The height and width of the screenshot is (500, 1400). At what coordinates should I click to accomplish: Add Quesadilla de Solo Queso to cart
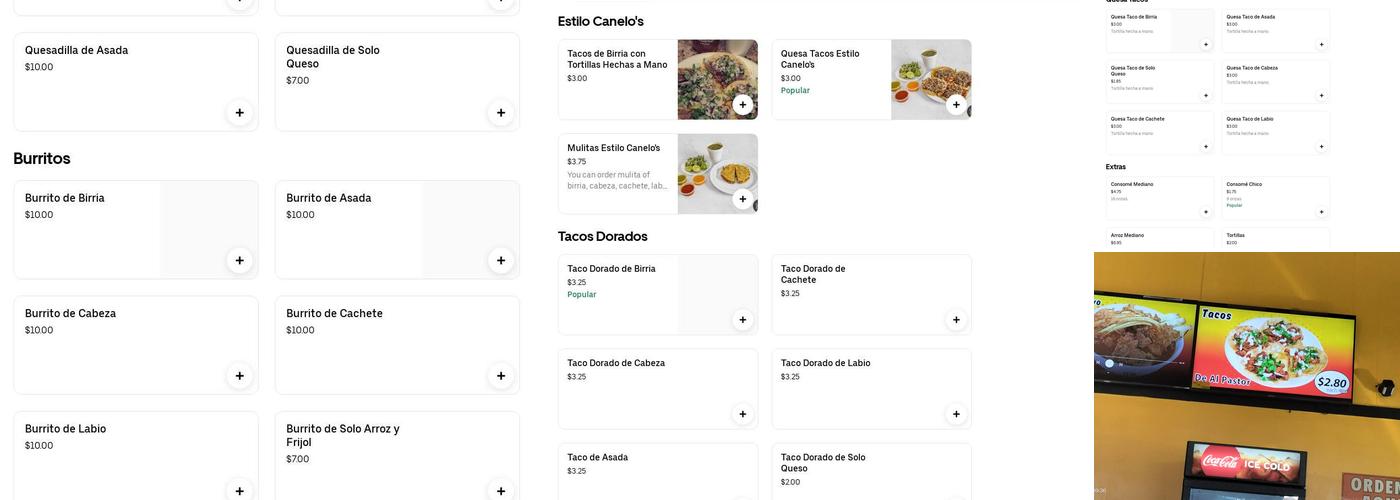(501, 113)
